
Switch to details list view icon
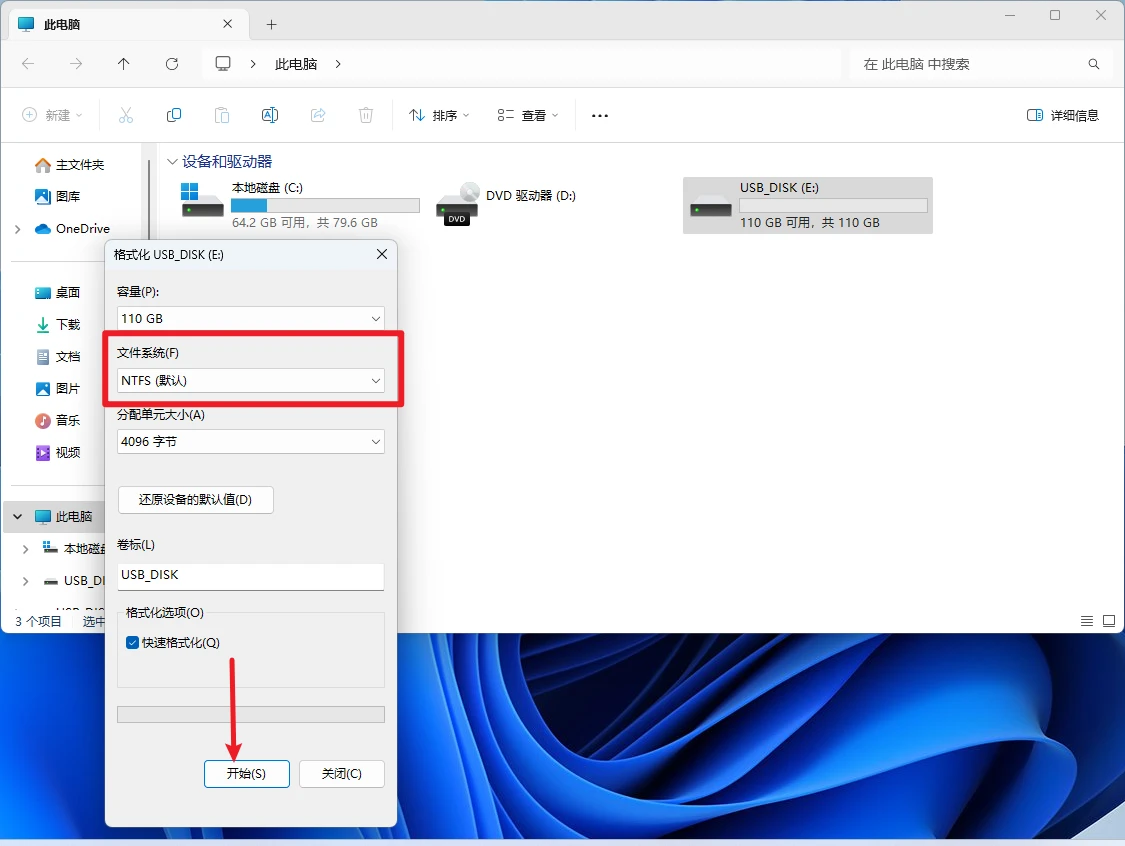(x=1087, y=621)
